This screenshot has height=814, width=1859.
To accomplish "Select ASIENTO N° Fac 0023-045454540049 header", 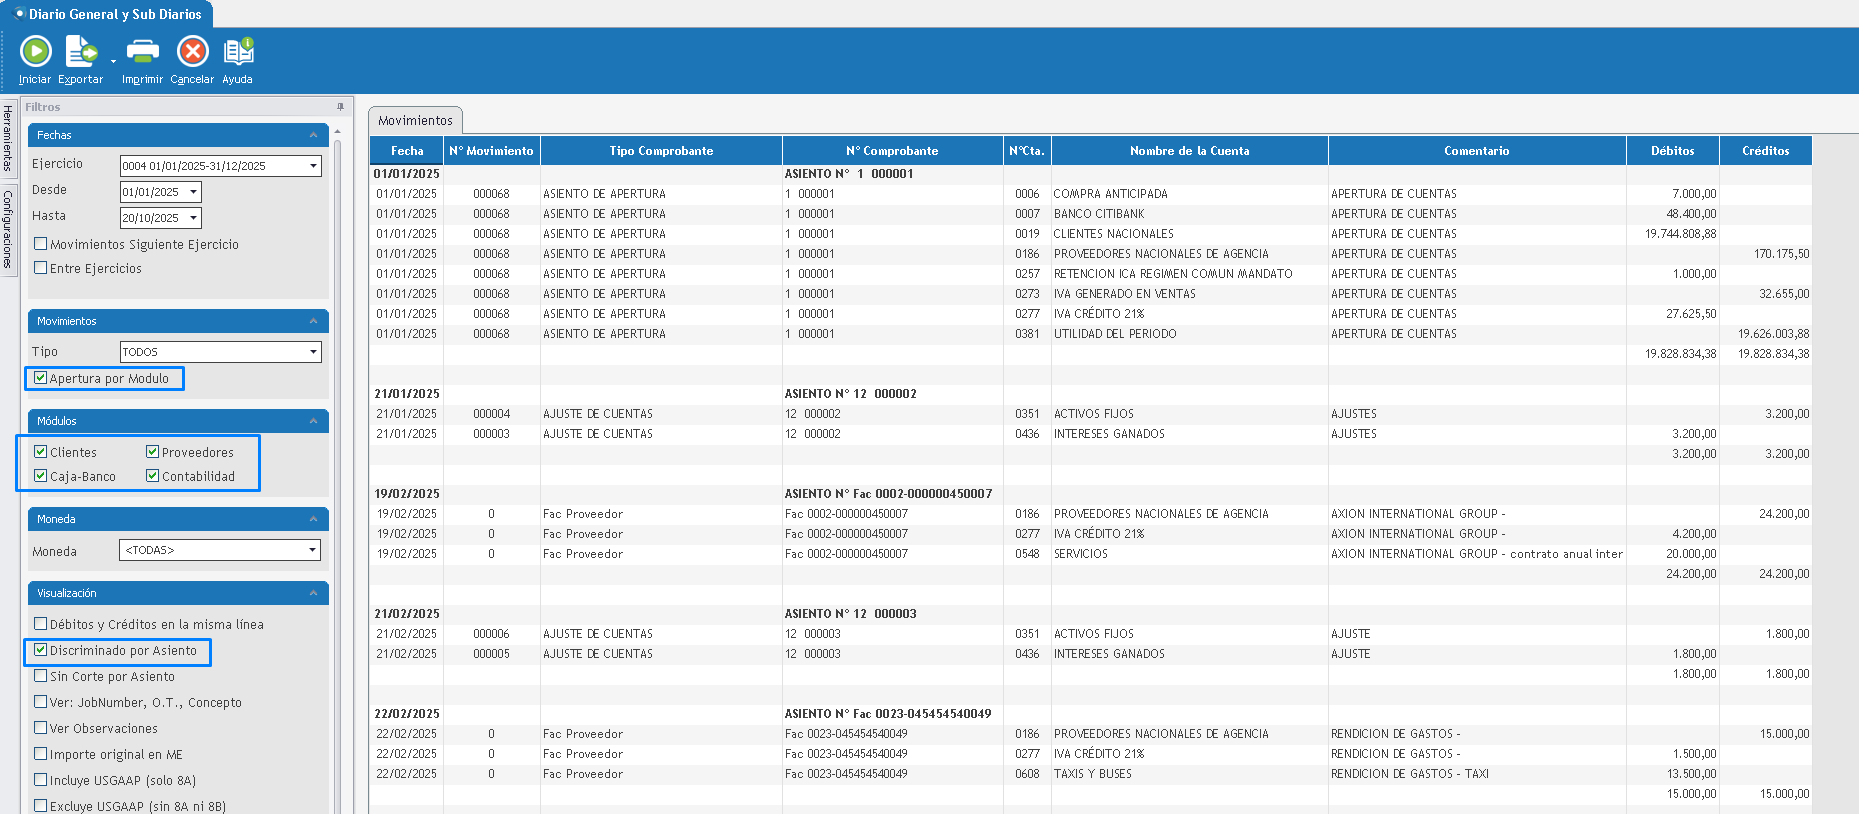I will click(1090, 714).
